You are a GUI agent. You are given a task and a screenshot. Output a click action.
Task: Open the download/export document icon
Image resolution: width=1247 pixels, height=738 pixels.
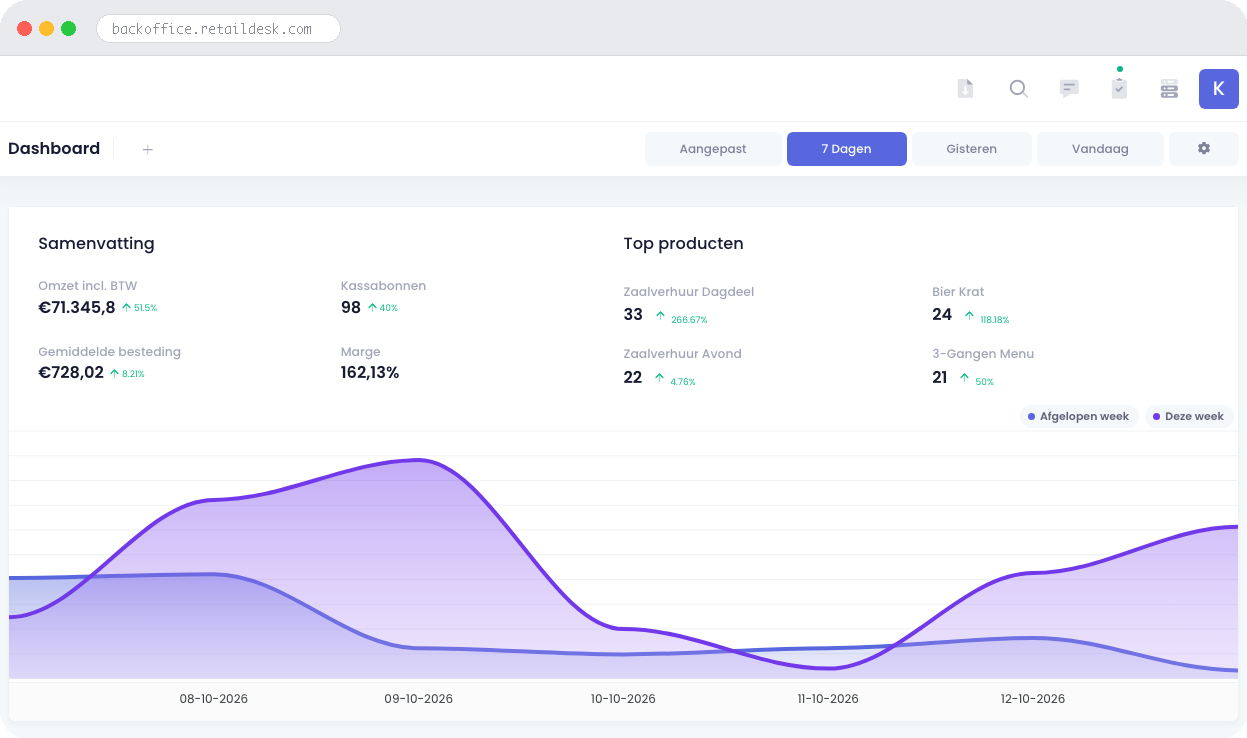[x=965, y=89]
